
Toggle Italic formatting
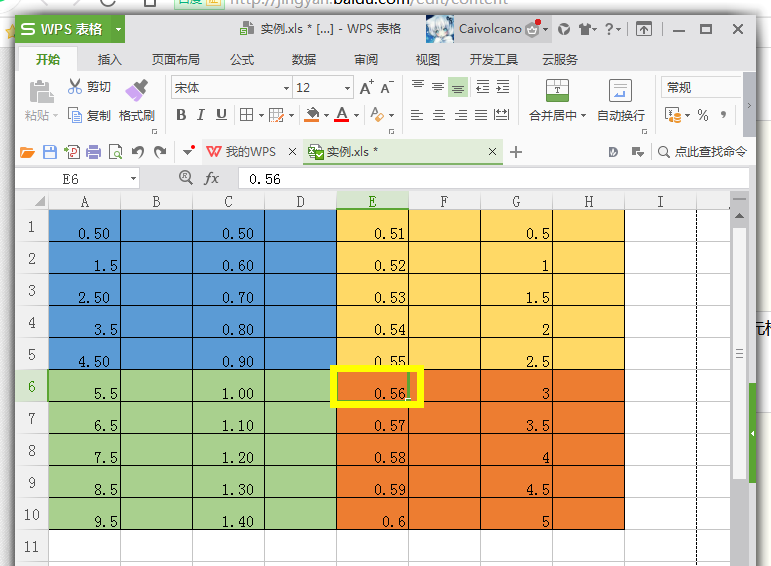click(x=201, y=115)
